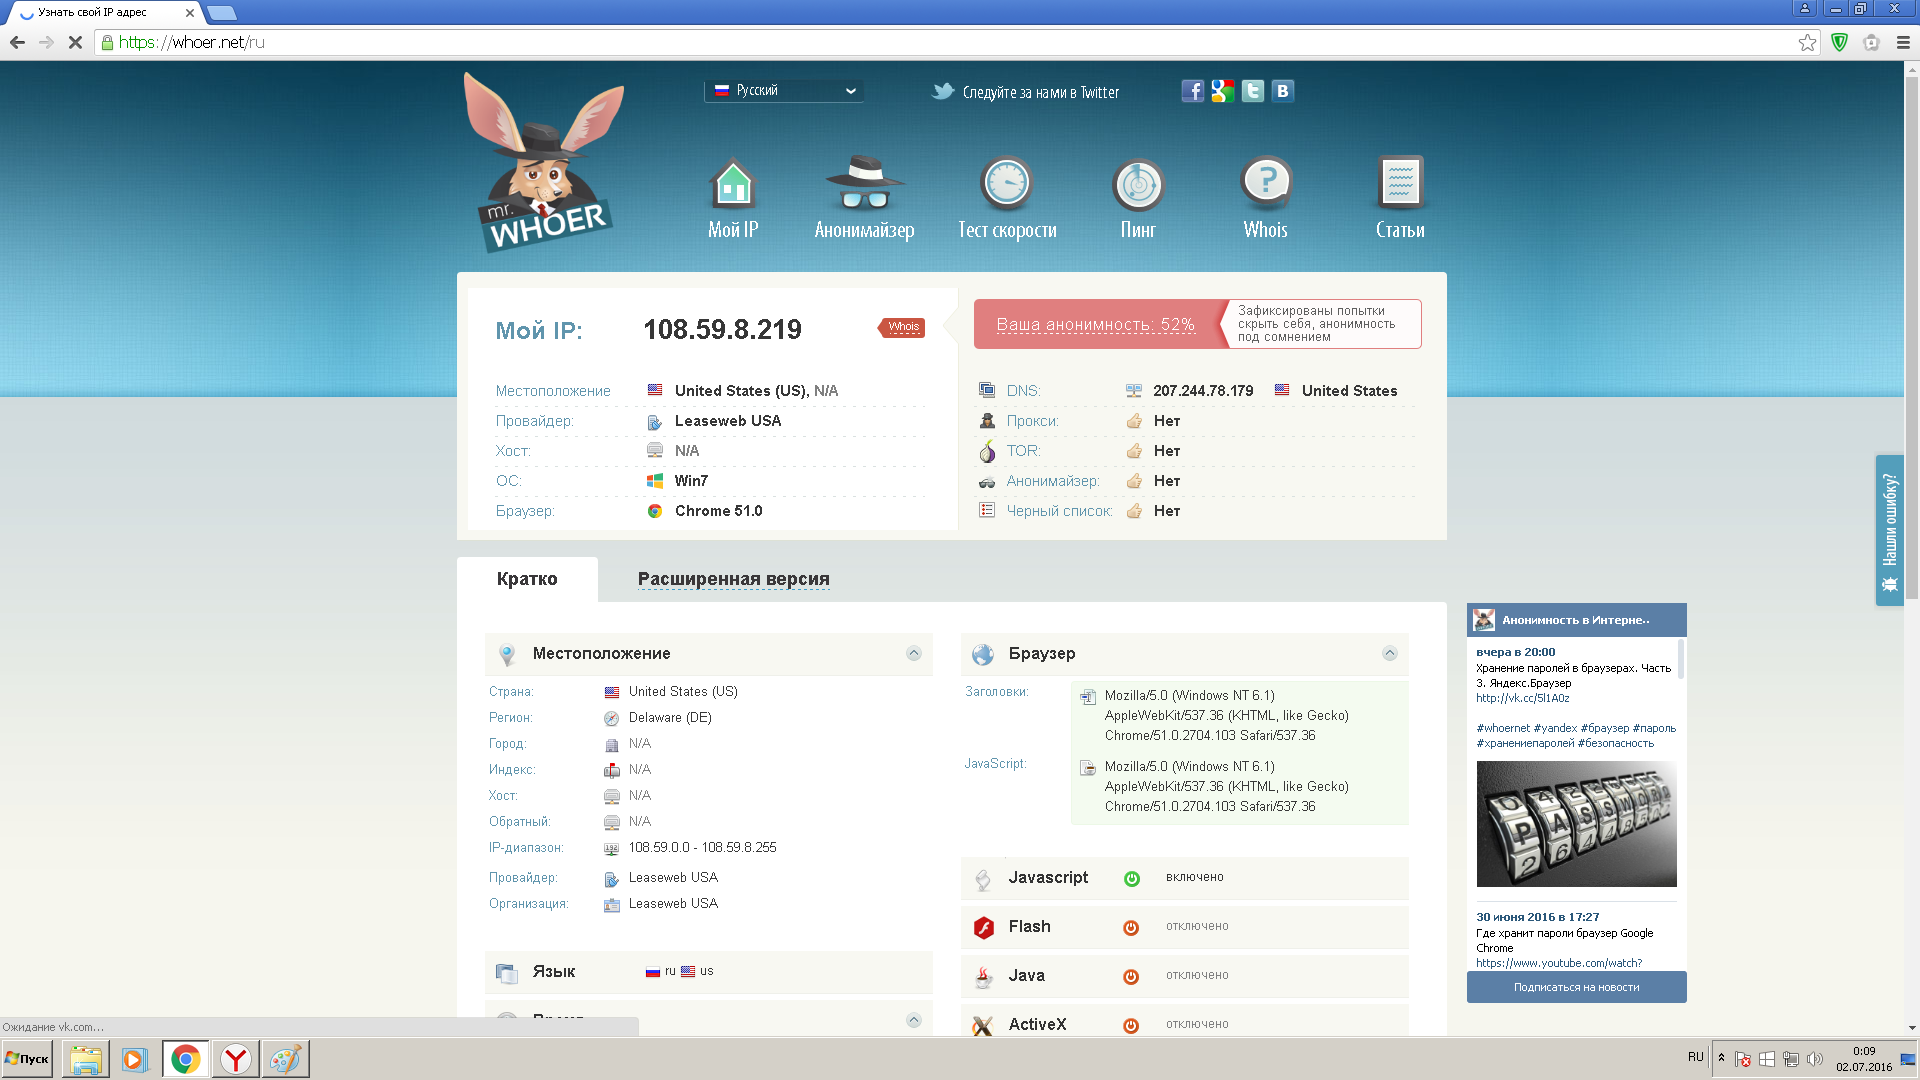Click the Chrome taskbar icon
The height and width of the screenshot is (1080, 1920).
click(185, 1059)
